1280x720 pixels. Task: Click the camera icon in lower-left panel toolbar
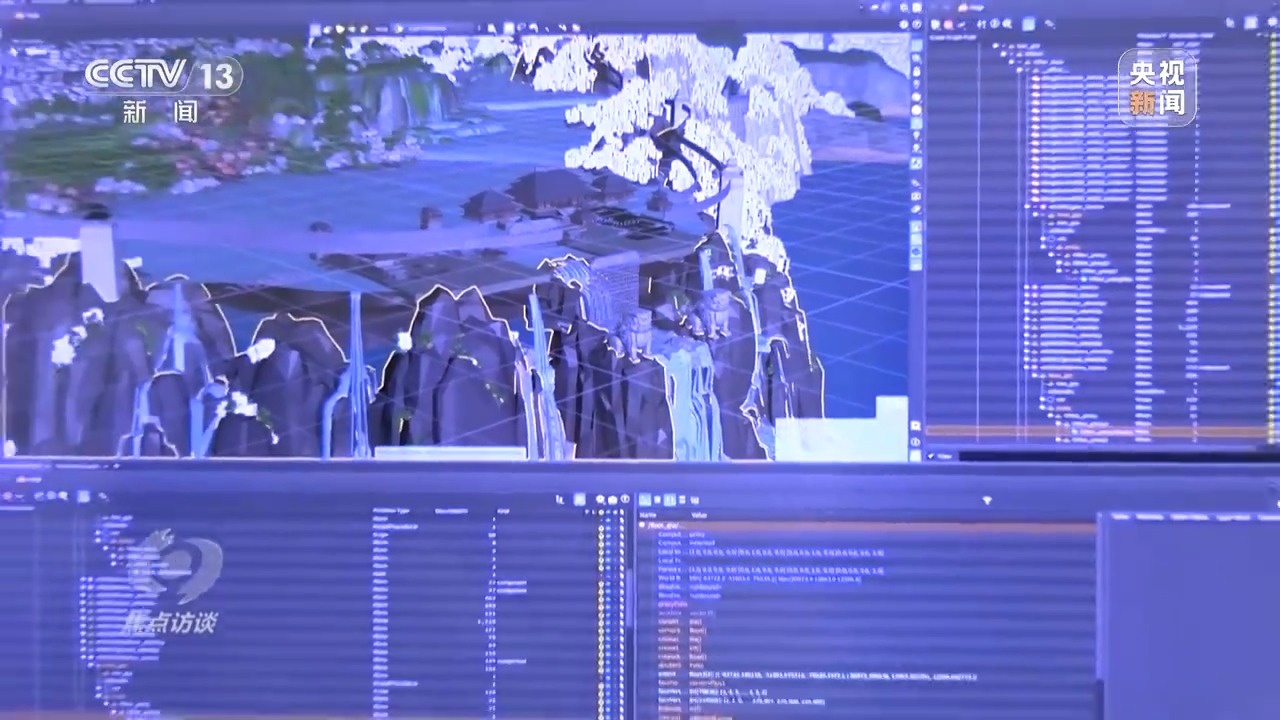click(612, 500)
